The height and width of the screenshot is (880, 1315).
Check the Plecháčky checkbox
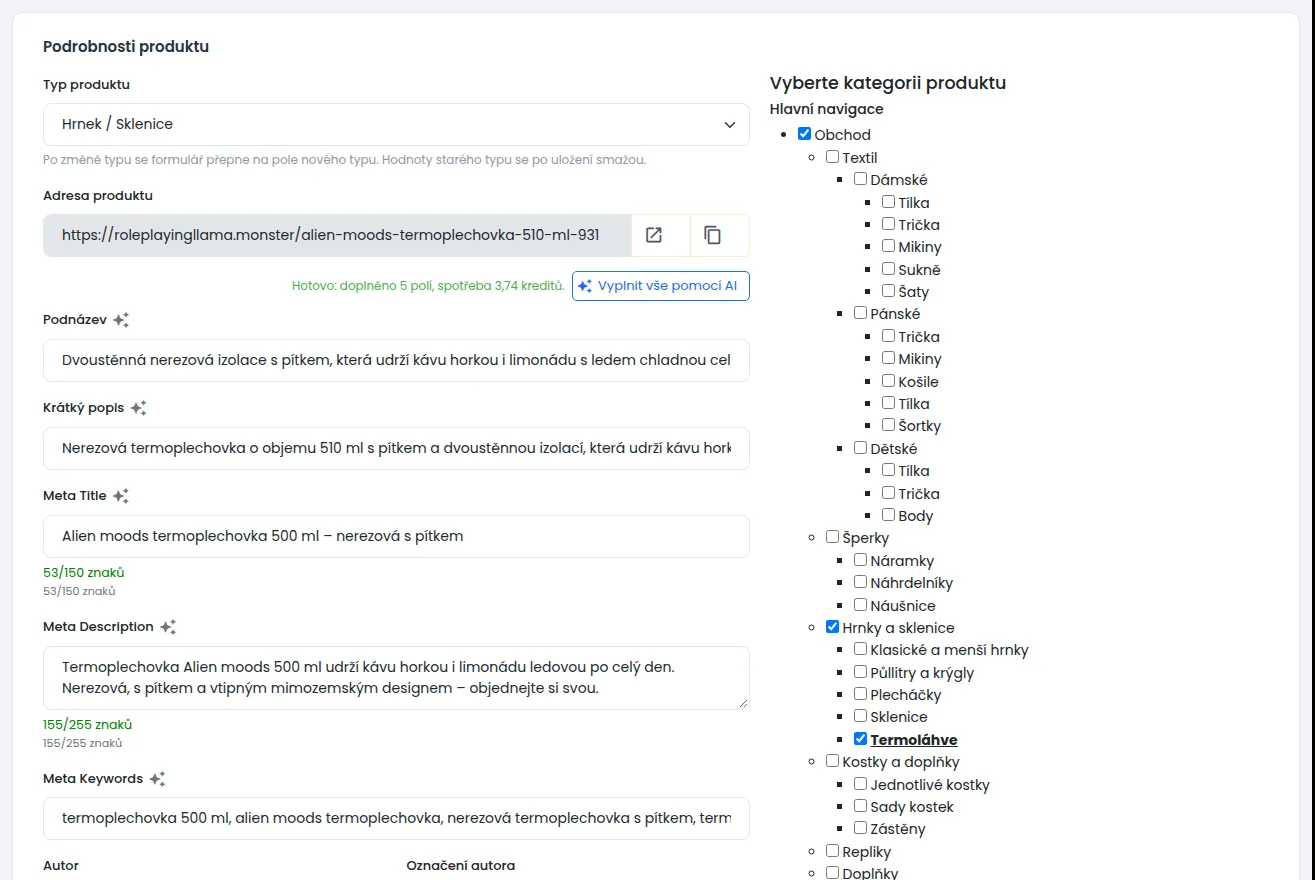tap(860, 694)
